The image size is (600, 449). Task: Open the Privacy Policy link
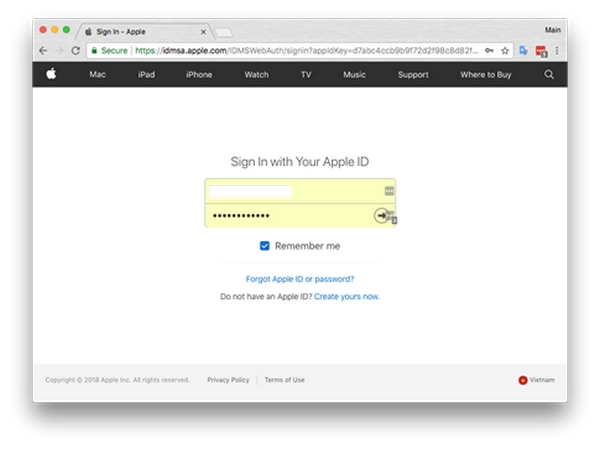tap(228, 380)
